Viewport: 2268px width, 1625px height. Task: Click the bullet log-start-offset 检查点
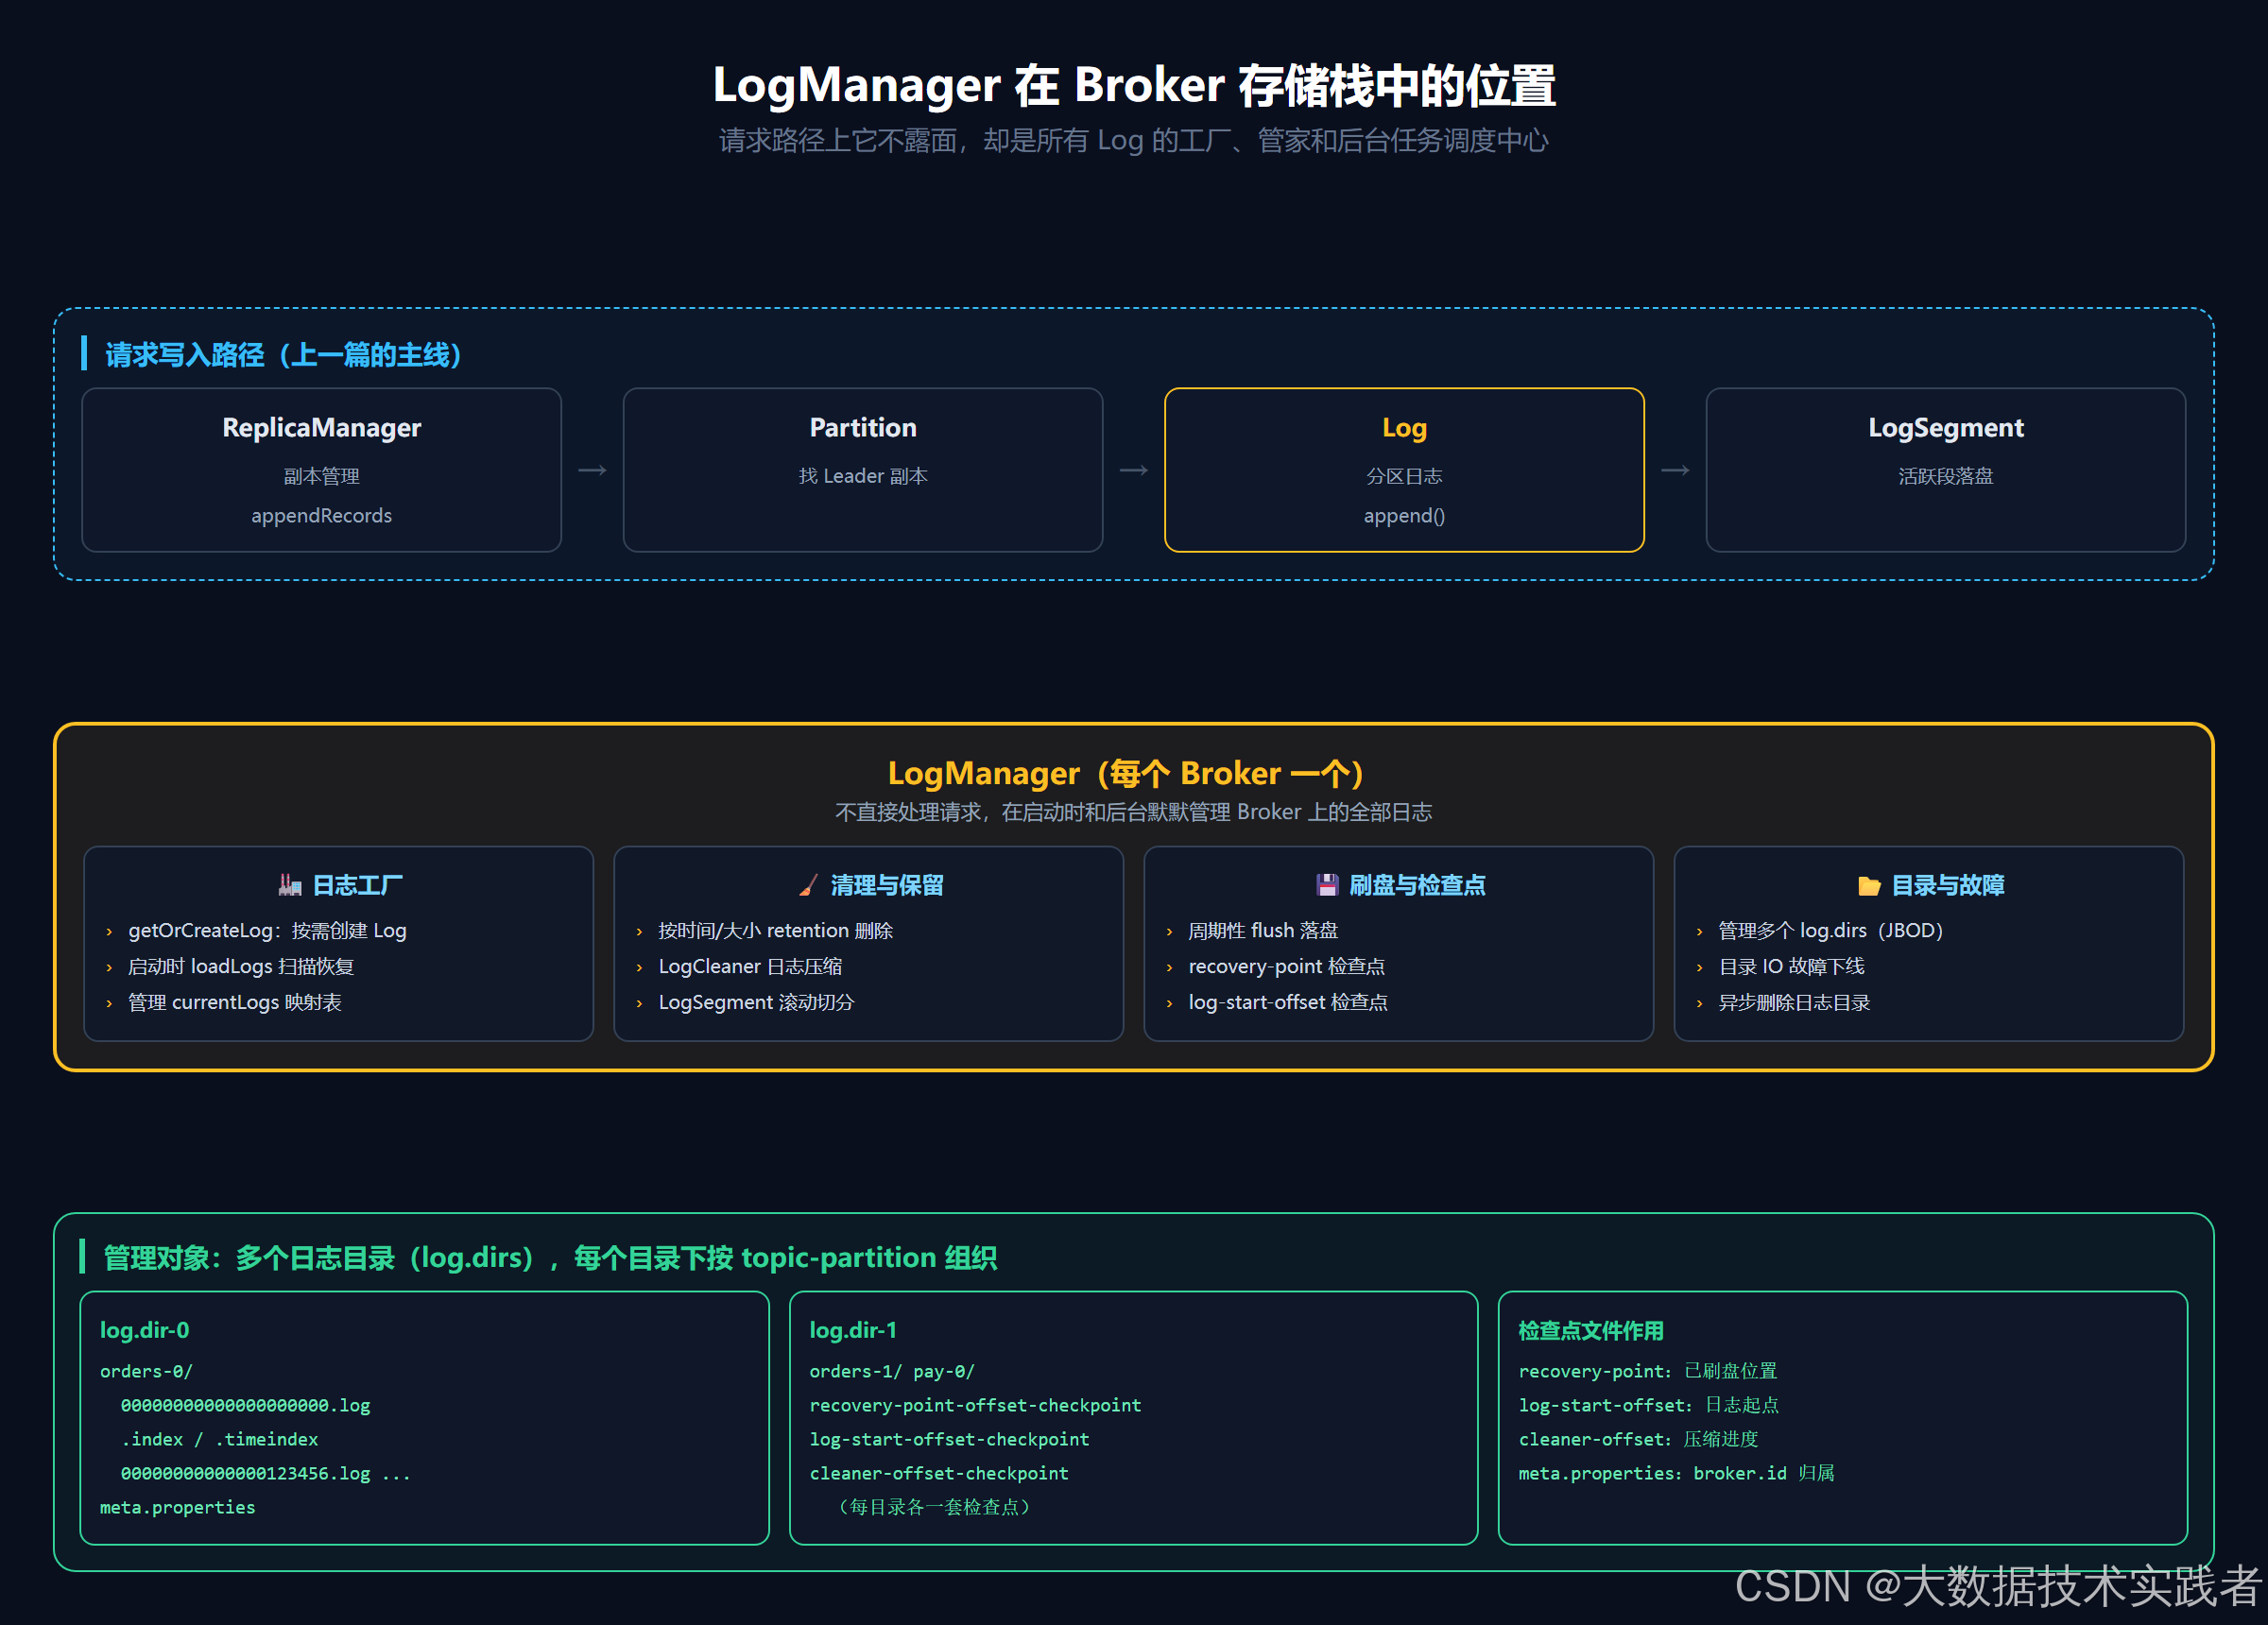(x=1288, y=1002)
